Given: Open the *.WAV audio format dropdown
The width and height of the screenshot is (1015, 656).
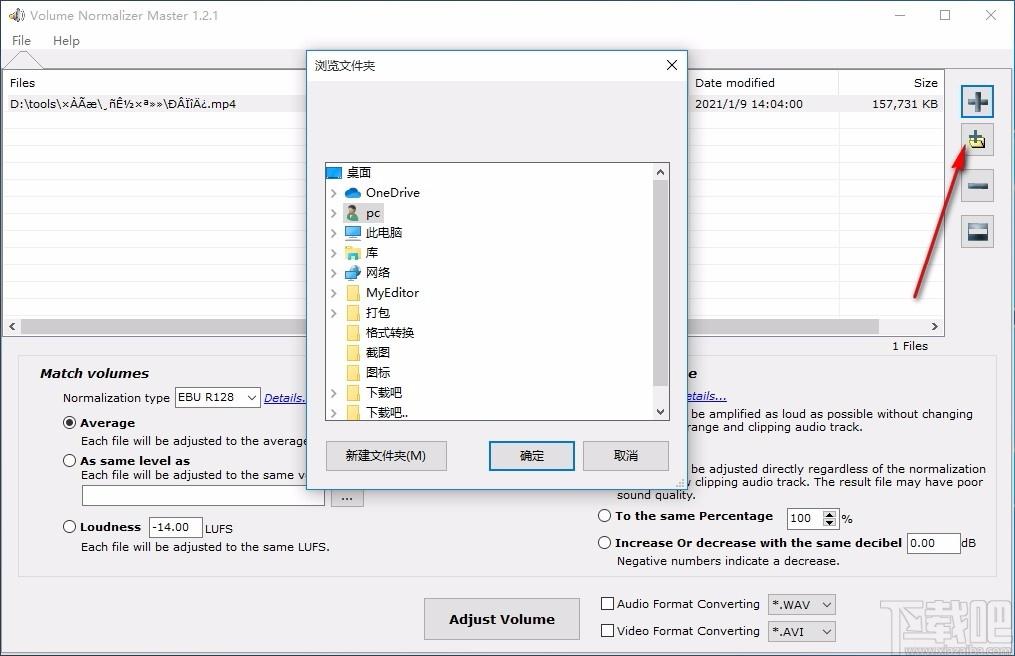Looking at the screenshot, I should point(801,604).
